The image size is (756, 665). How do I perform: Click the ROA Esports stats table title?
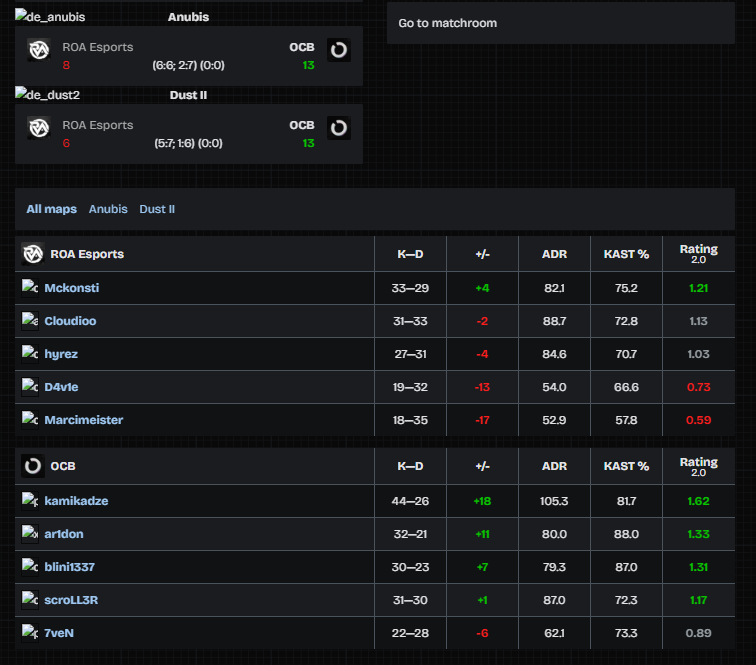click(87, 254)
